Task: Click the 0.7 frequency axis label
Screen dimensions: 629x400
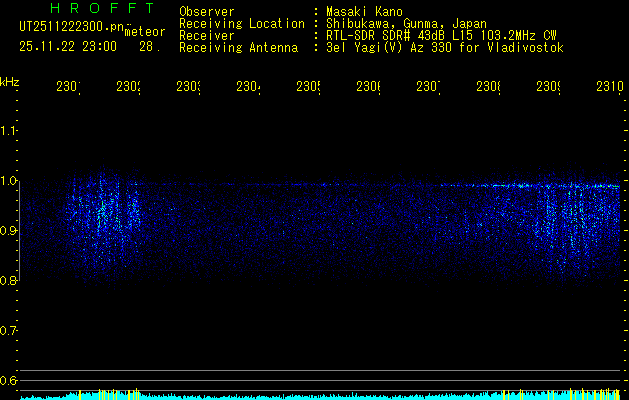Action: pyautogui.click(x=8, y=331)
